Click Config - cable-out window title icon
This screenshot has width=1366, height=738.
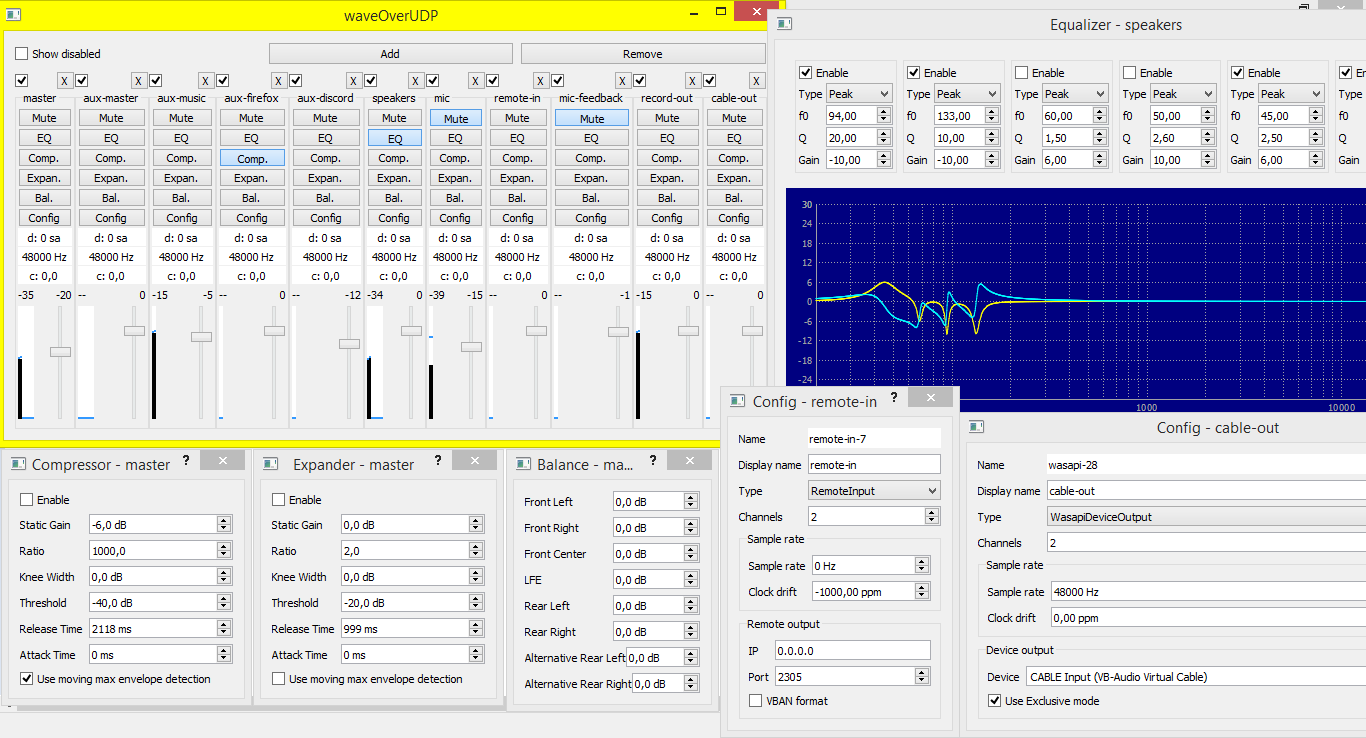point(977,427)
